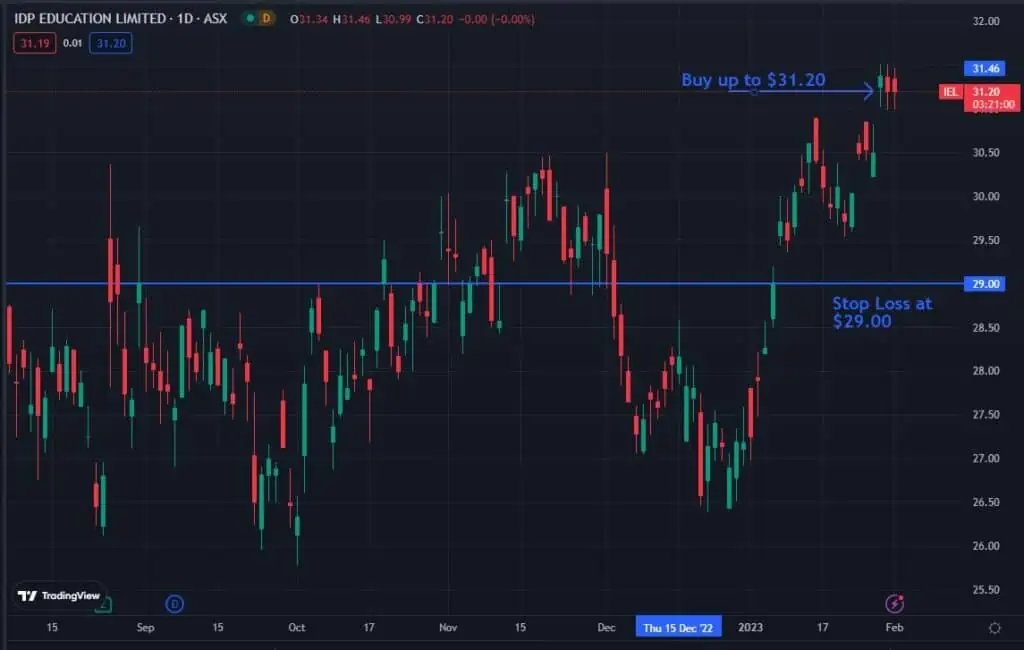Click the 'Thu 15 Dec '22' date label

point(678,627)
